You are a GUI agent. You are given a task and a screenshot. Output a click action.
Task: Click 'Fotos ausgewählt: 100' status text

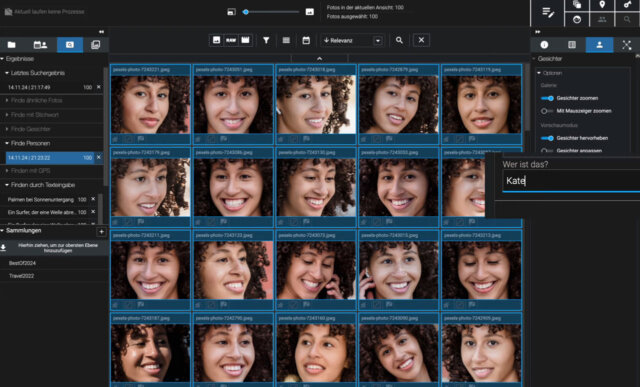(352, 17)
